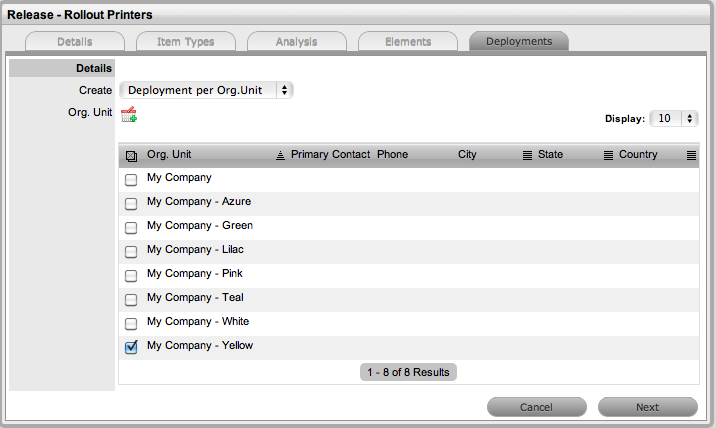Open the Create deployment type dropdown
716x428 pixels.
coord(206,90)
